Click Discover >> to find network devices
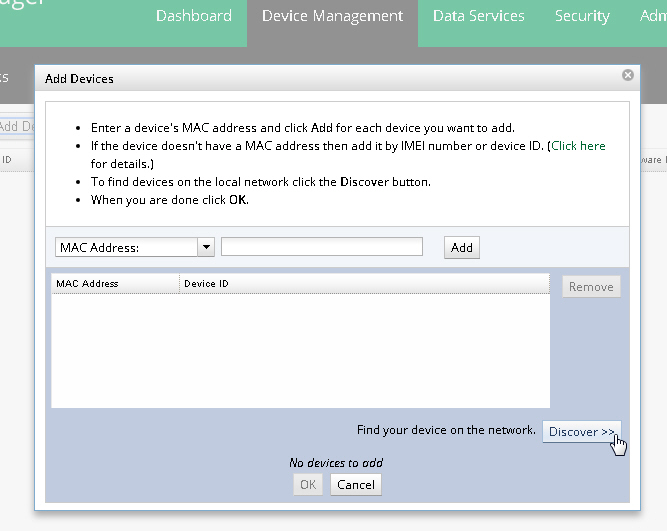Screen dimensions: 667x531 (581, 432)
